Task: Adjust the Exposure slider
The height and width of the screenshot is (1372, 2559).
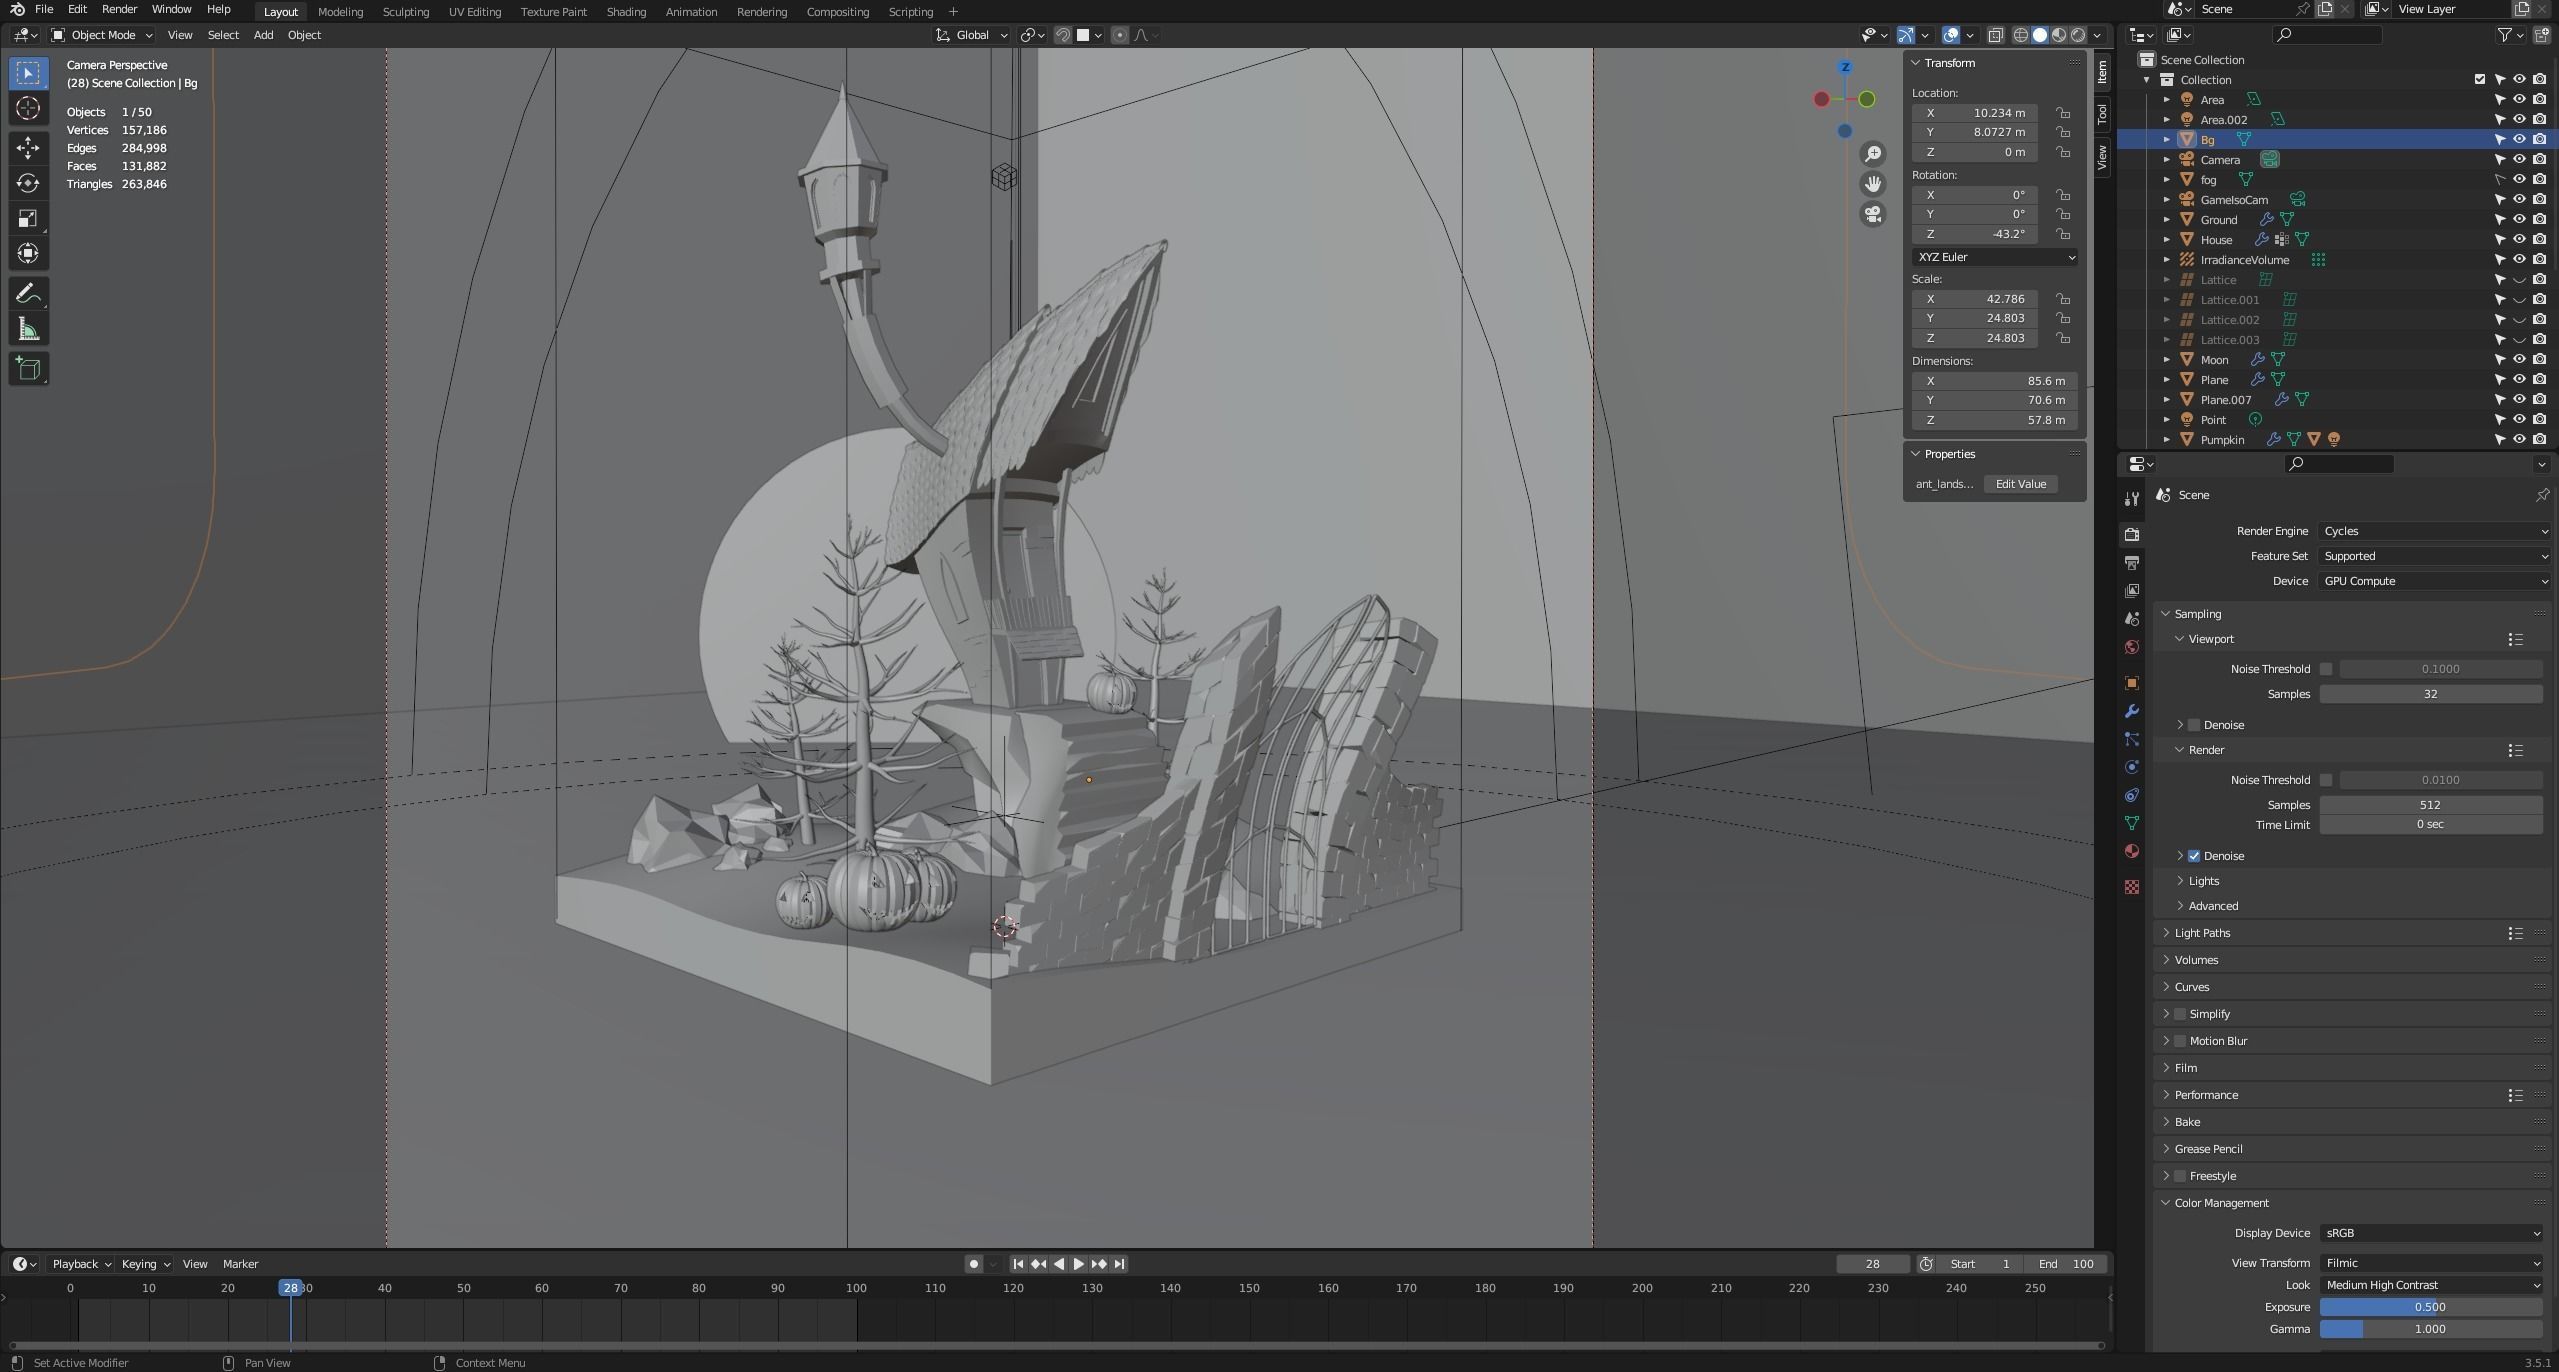Action: click(2431, 1307)
